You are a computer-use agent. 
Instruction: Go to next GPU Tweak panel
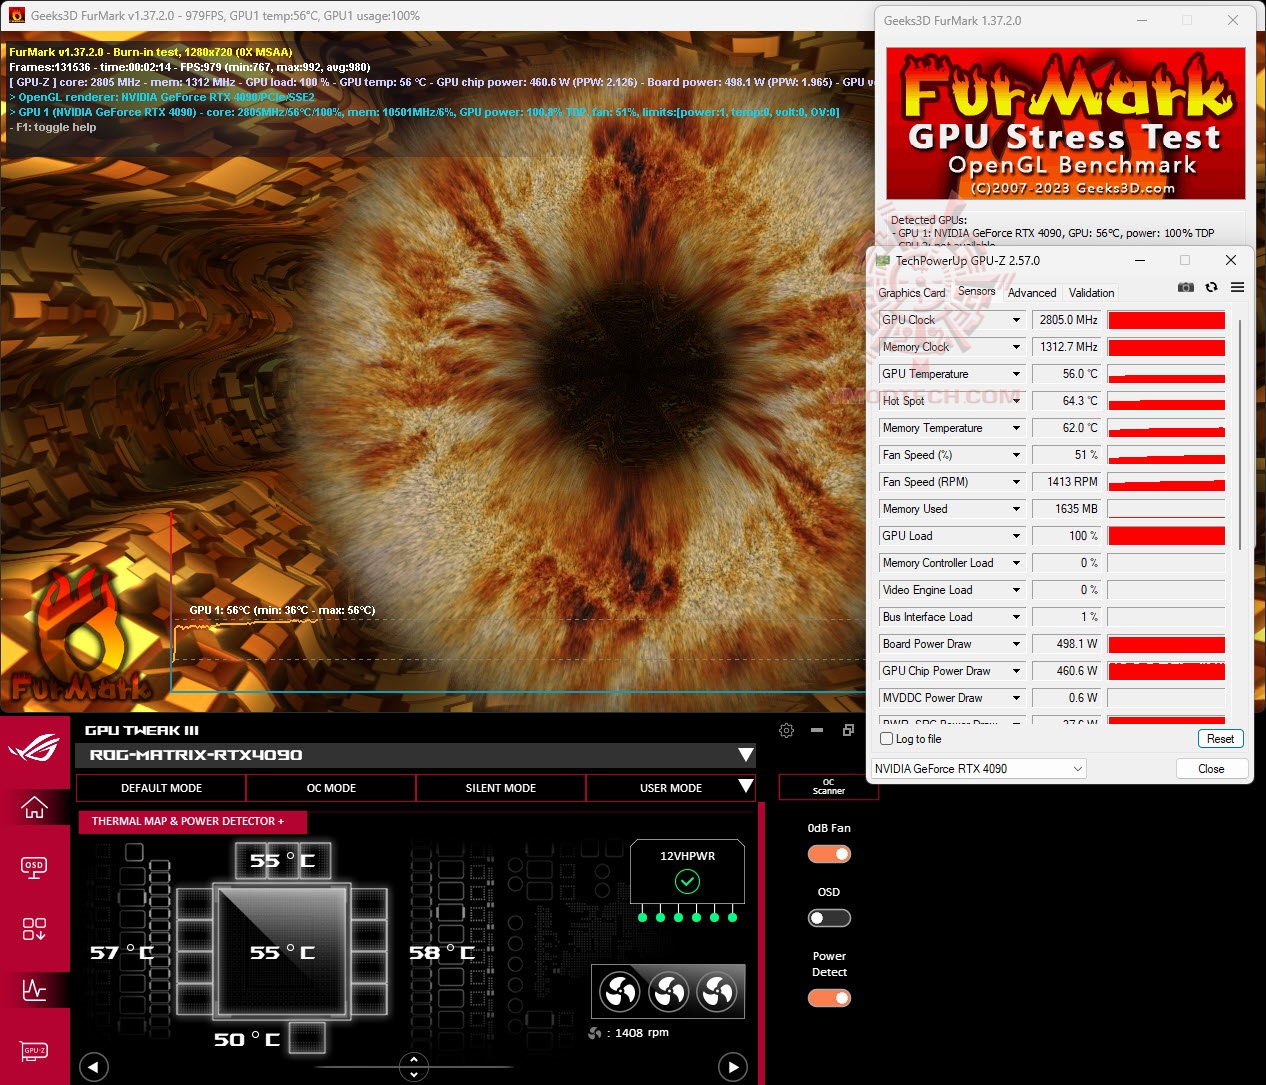(x=733, y=1067)
